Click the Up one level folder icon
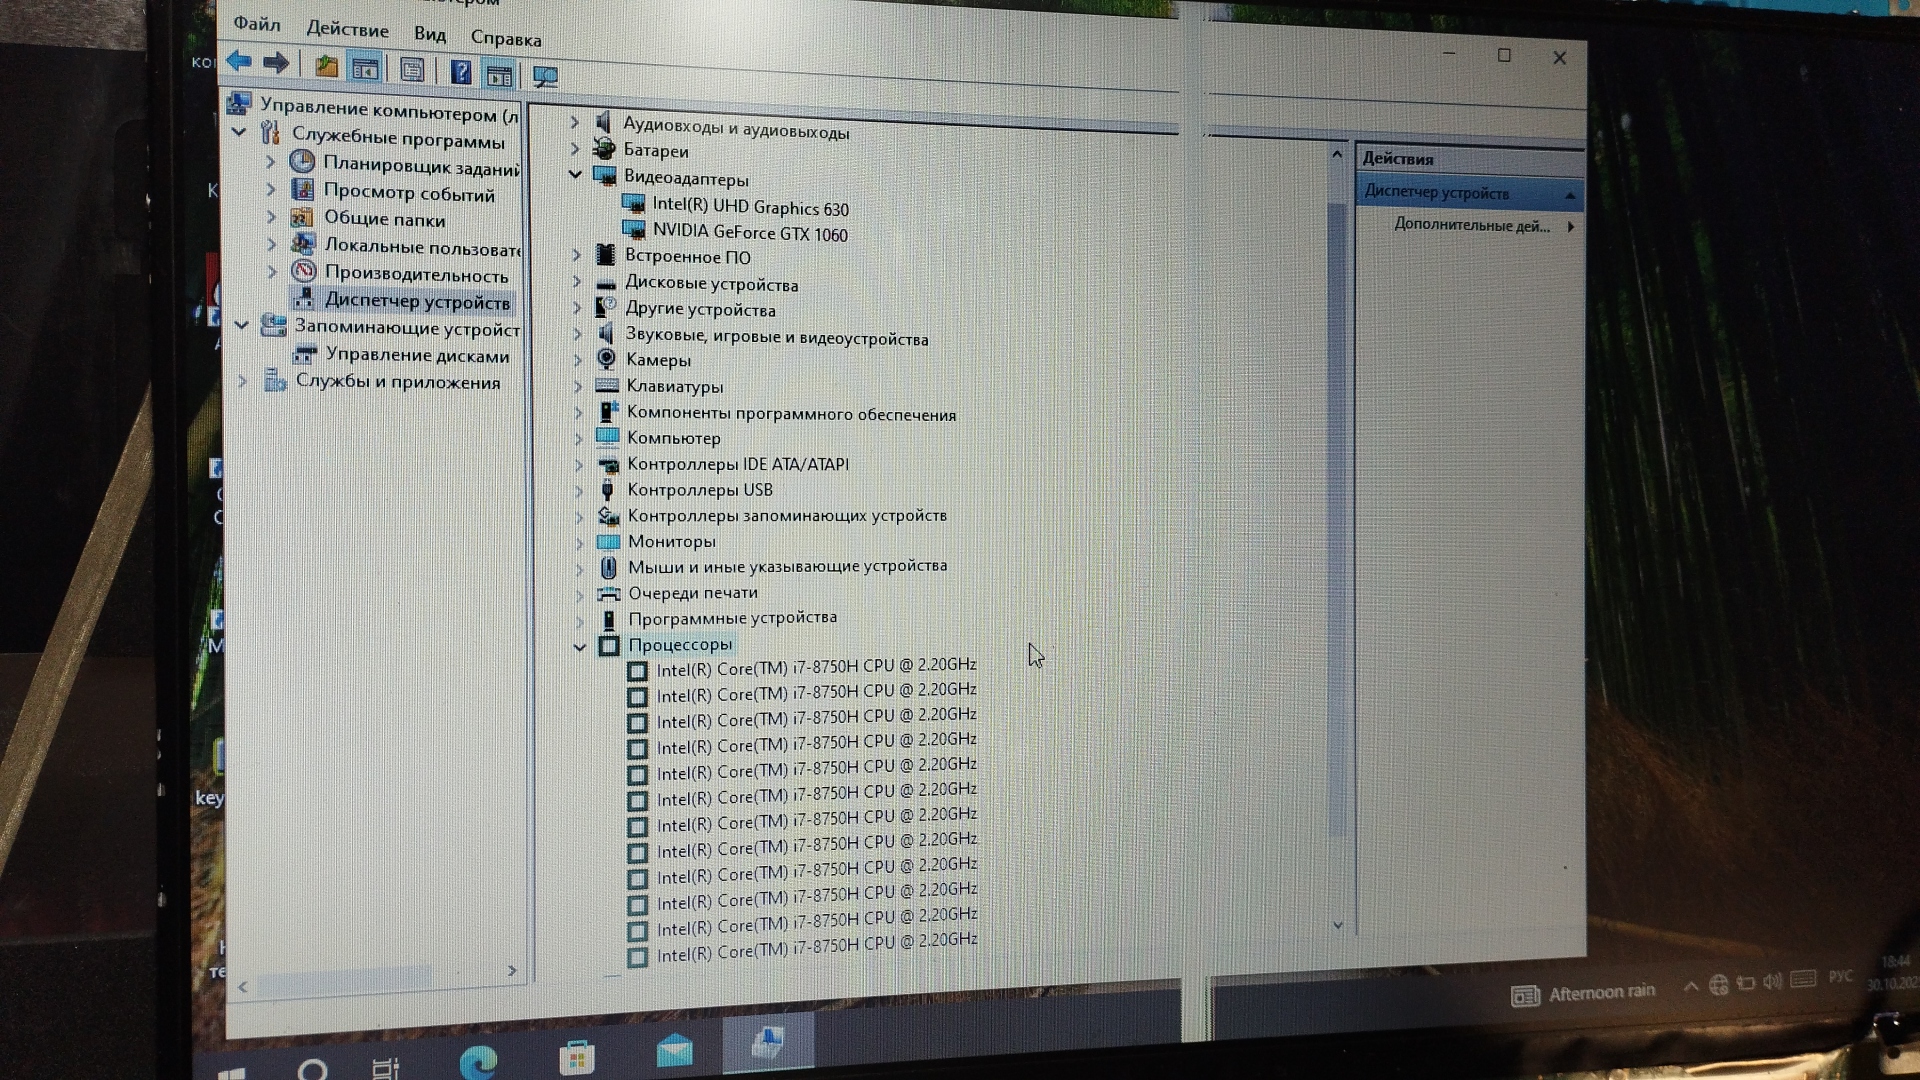The width and height of the screenshot is (1920, 1080). [326, 67]
